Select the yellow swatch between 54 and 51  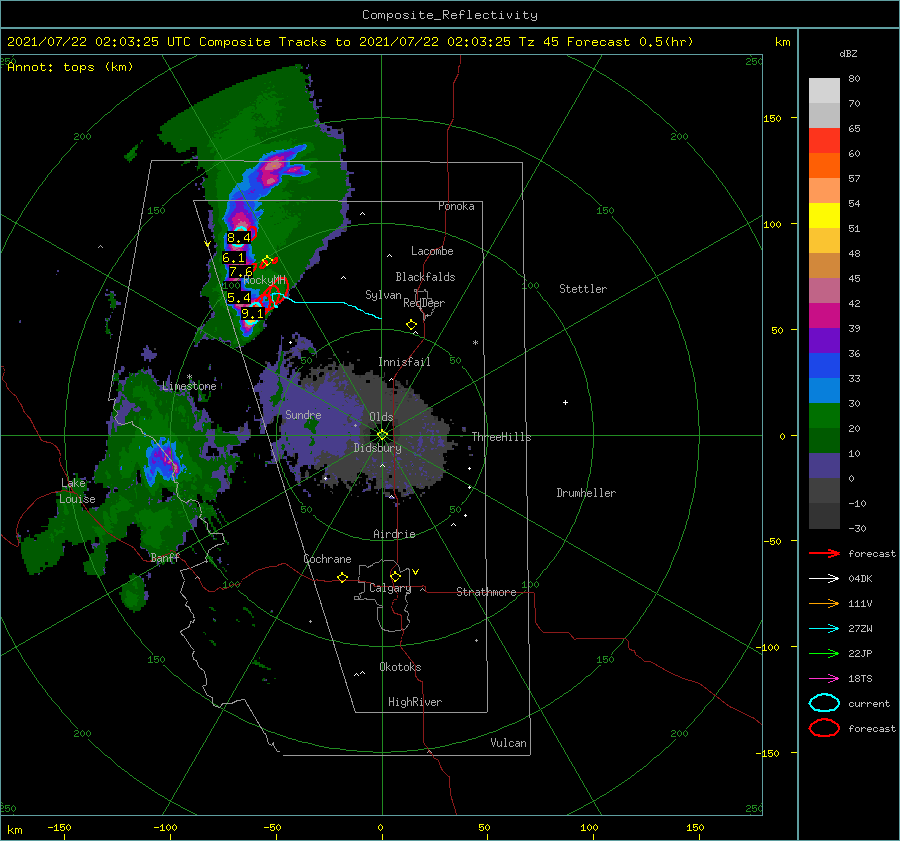[x=824, y=216]
